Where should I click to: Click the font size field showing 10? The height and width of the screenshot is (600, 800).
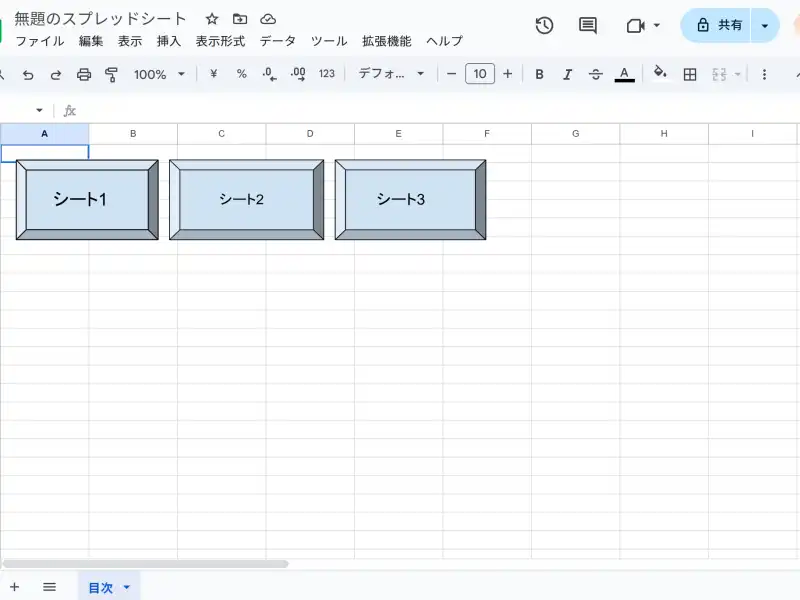[480, 74]
